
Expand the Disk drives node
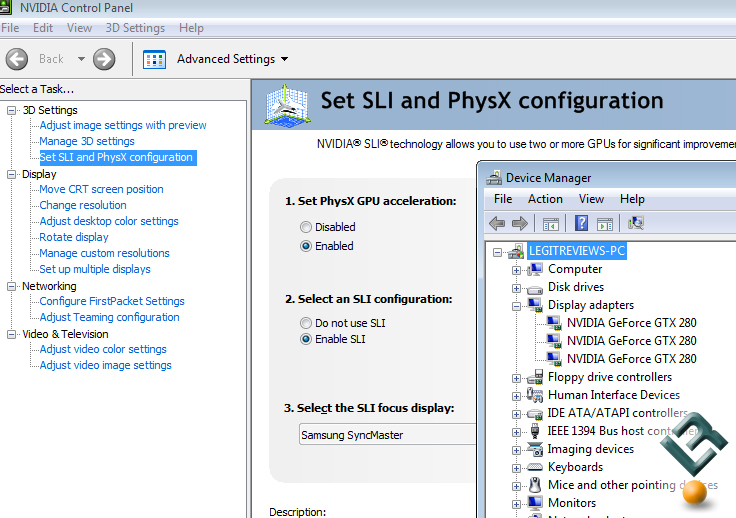(517, 287)
